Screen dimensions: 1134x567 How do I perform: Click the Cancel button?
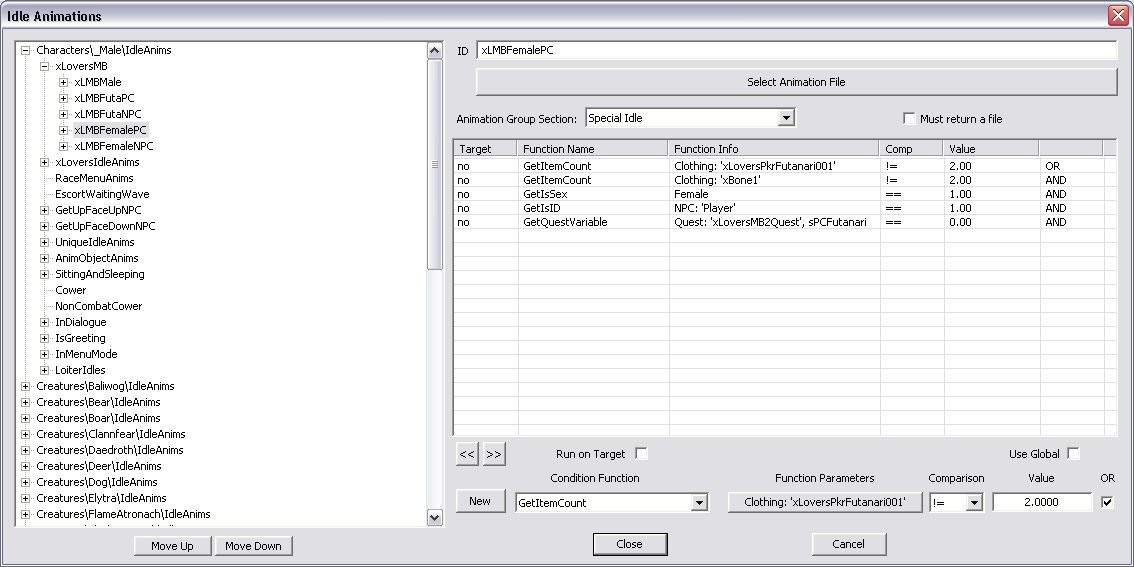[848, 545]
